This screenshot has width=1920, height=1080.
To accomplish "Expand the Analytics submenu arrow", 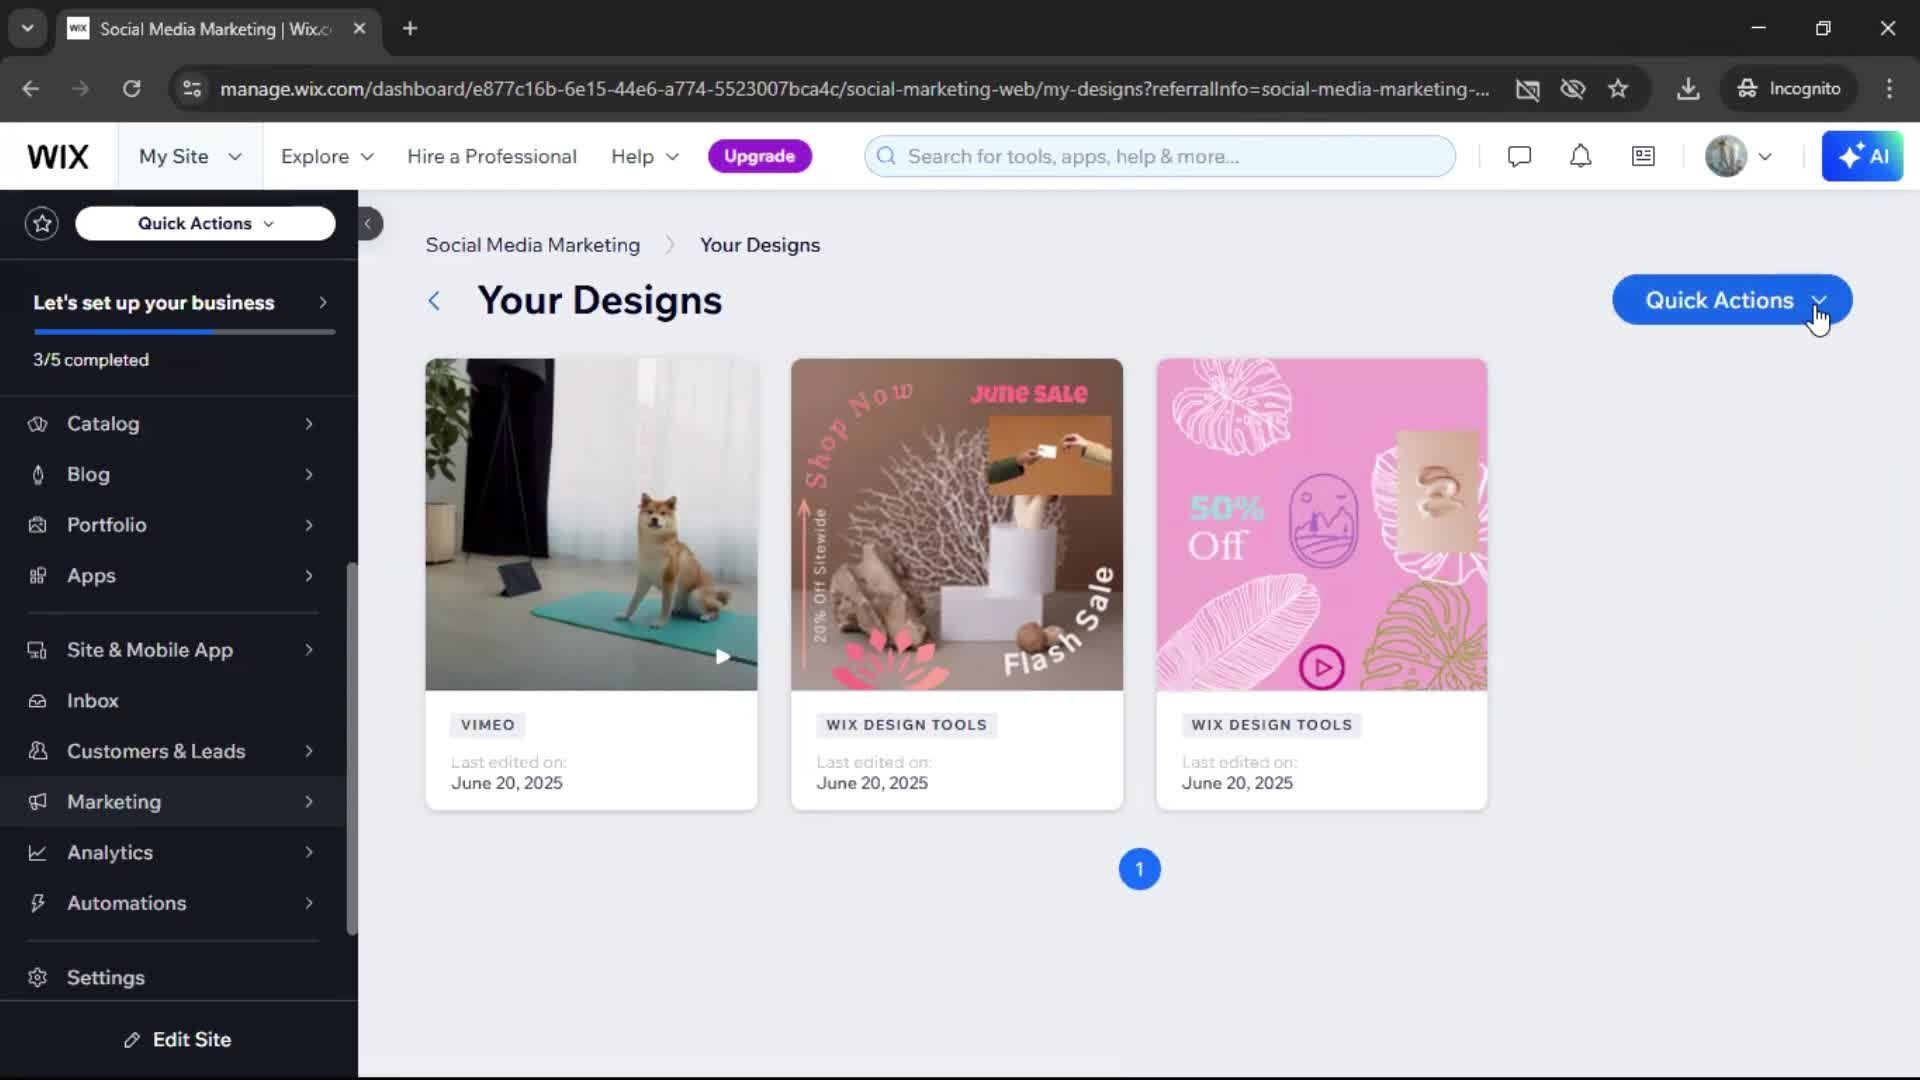I will click(x=309, y=853).
